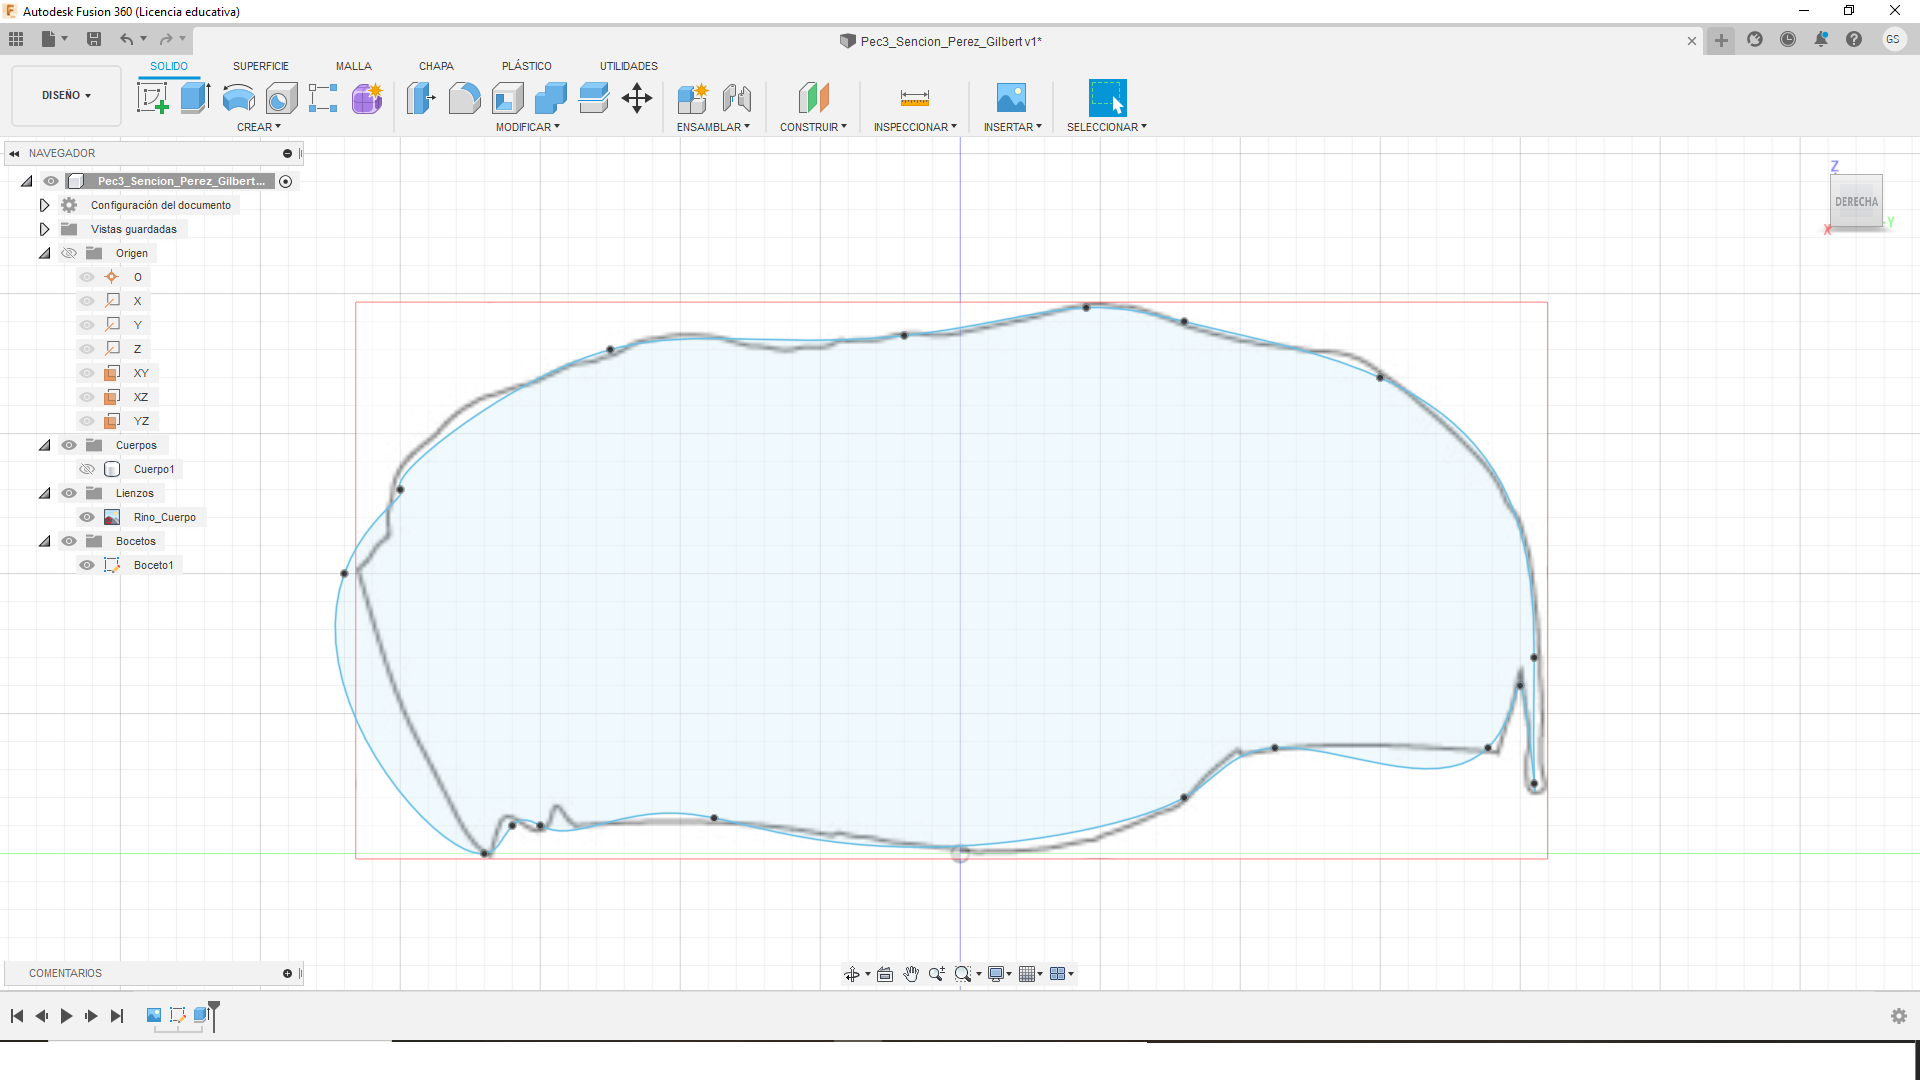1920x1080 pixels.
Task: Open INSERTAR menu label
Action: (1012, 127)
